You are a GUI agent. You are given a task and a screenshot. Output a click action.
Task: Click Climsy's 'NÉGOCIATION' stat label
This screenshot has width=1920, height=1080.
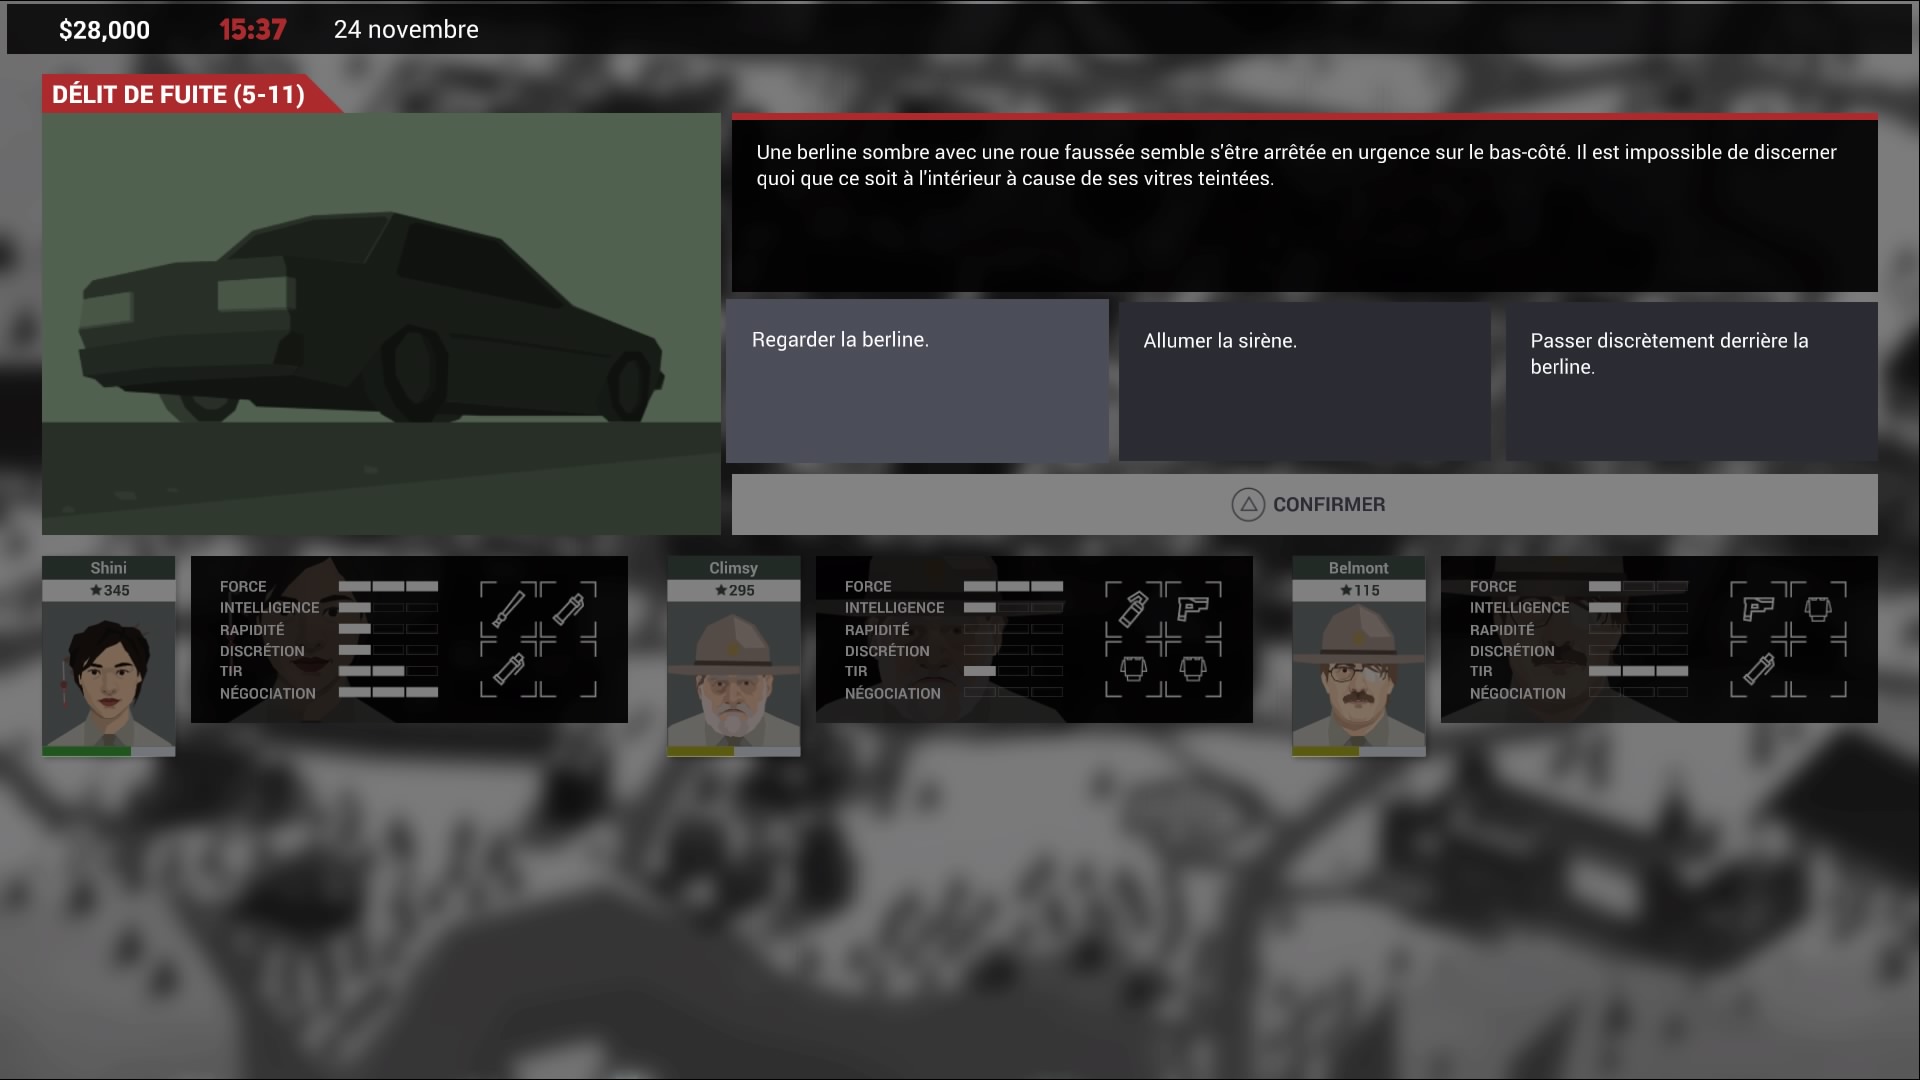pos(893,694)
